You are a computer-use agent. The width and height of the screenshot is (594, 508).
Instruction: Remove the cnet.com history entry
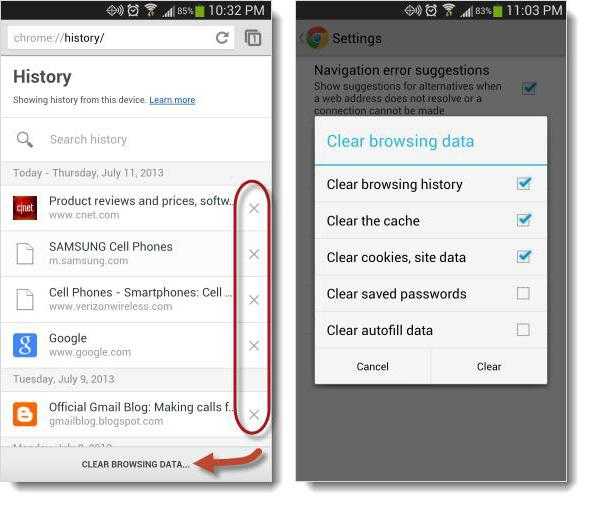click(x=254, y=208)
